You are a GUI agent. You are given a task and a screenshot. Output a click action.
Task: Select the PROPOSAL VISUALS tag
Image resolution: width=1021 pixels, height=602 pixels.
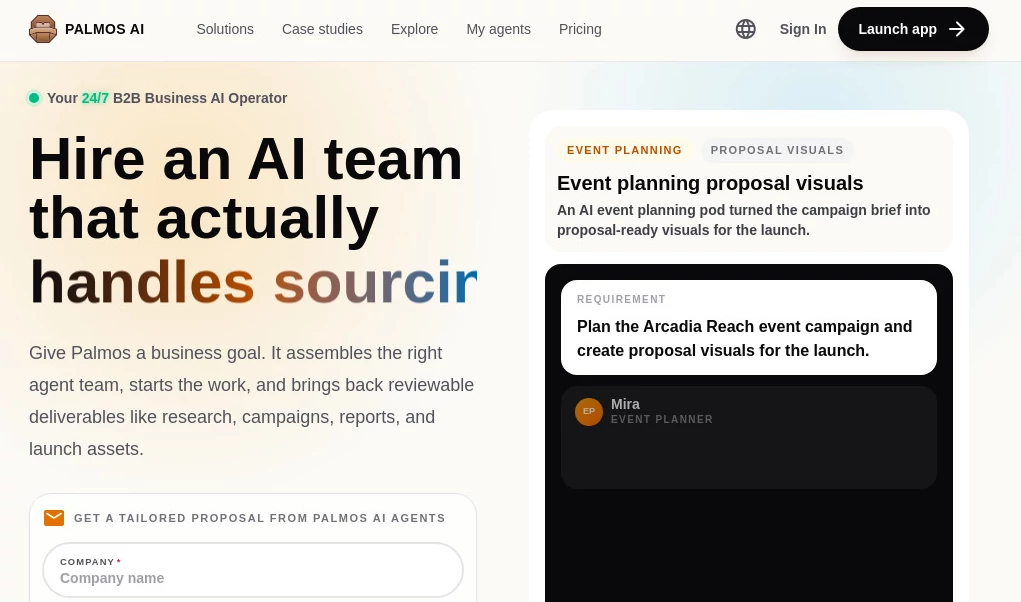pos(777,150)
